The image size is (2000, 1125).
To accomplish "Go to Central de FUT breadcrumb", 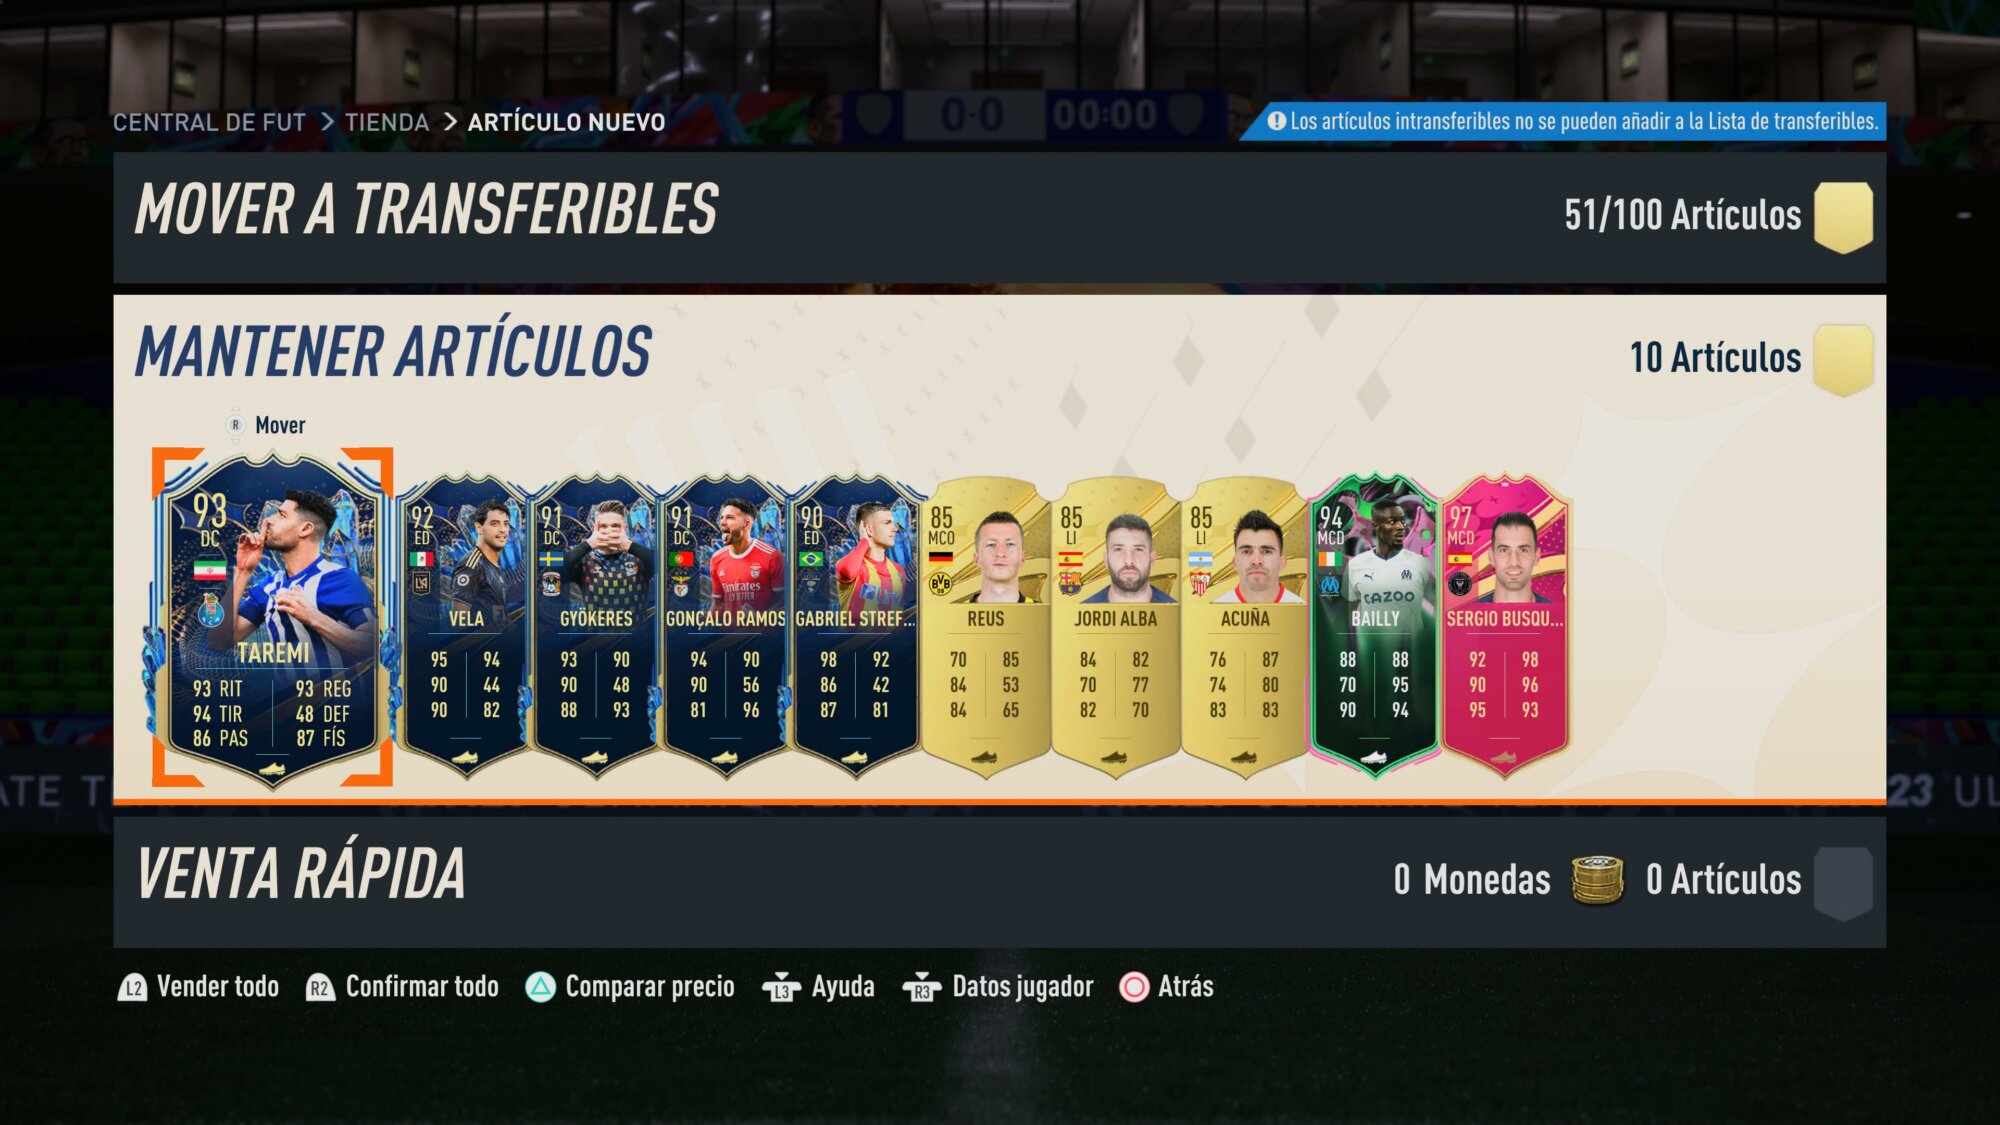I will coord(209,122).
